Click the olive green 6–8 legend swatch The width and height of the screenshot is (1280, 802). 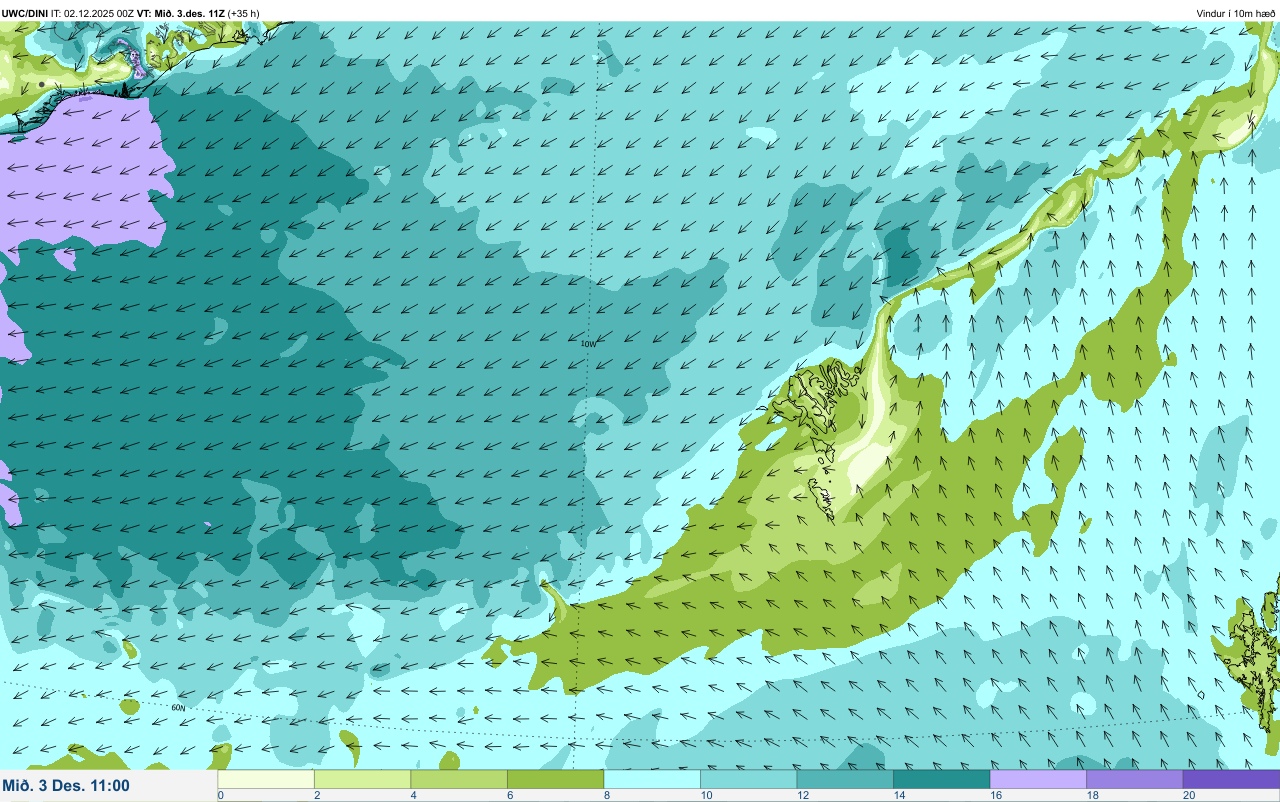(555, 779)
